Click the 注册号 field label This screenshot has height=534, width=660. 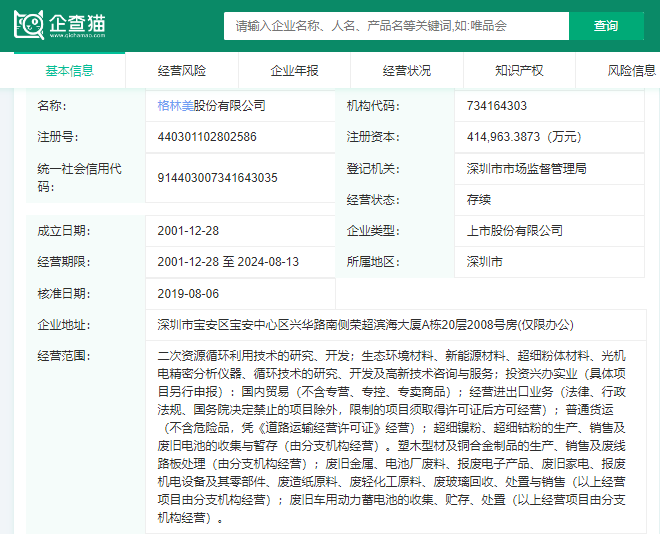coord(58,137)
